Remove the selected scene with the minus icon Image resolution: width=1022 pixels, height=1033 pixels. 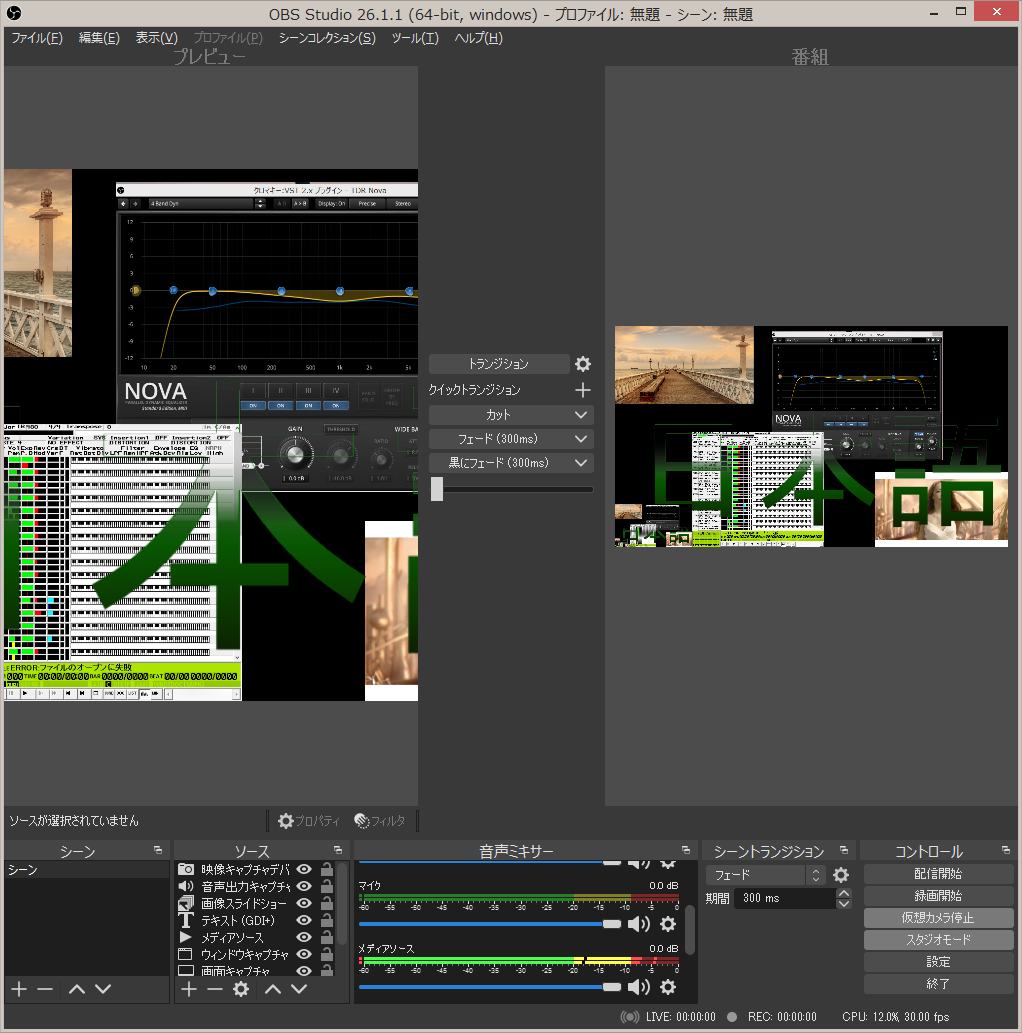click(45, 989)
